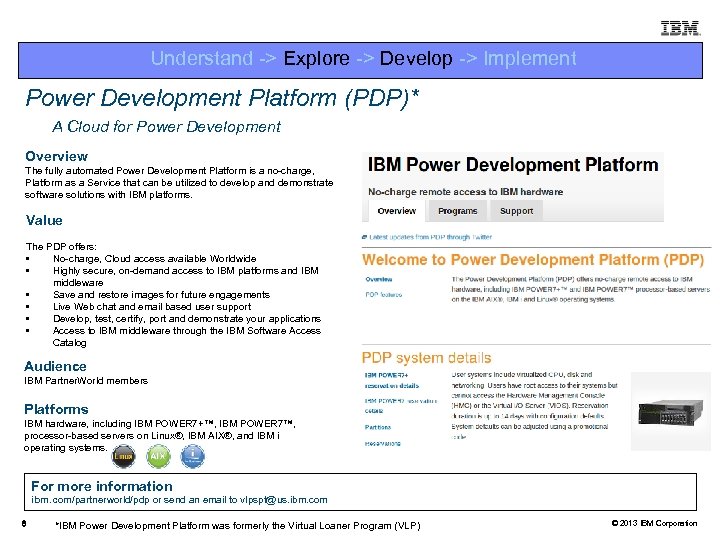Click the blue IBM i icon
This screenshot has width=720, height=540.
click(193, 456)
